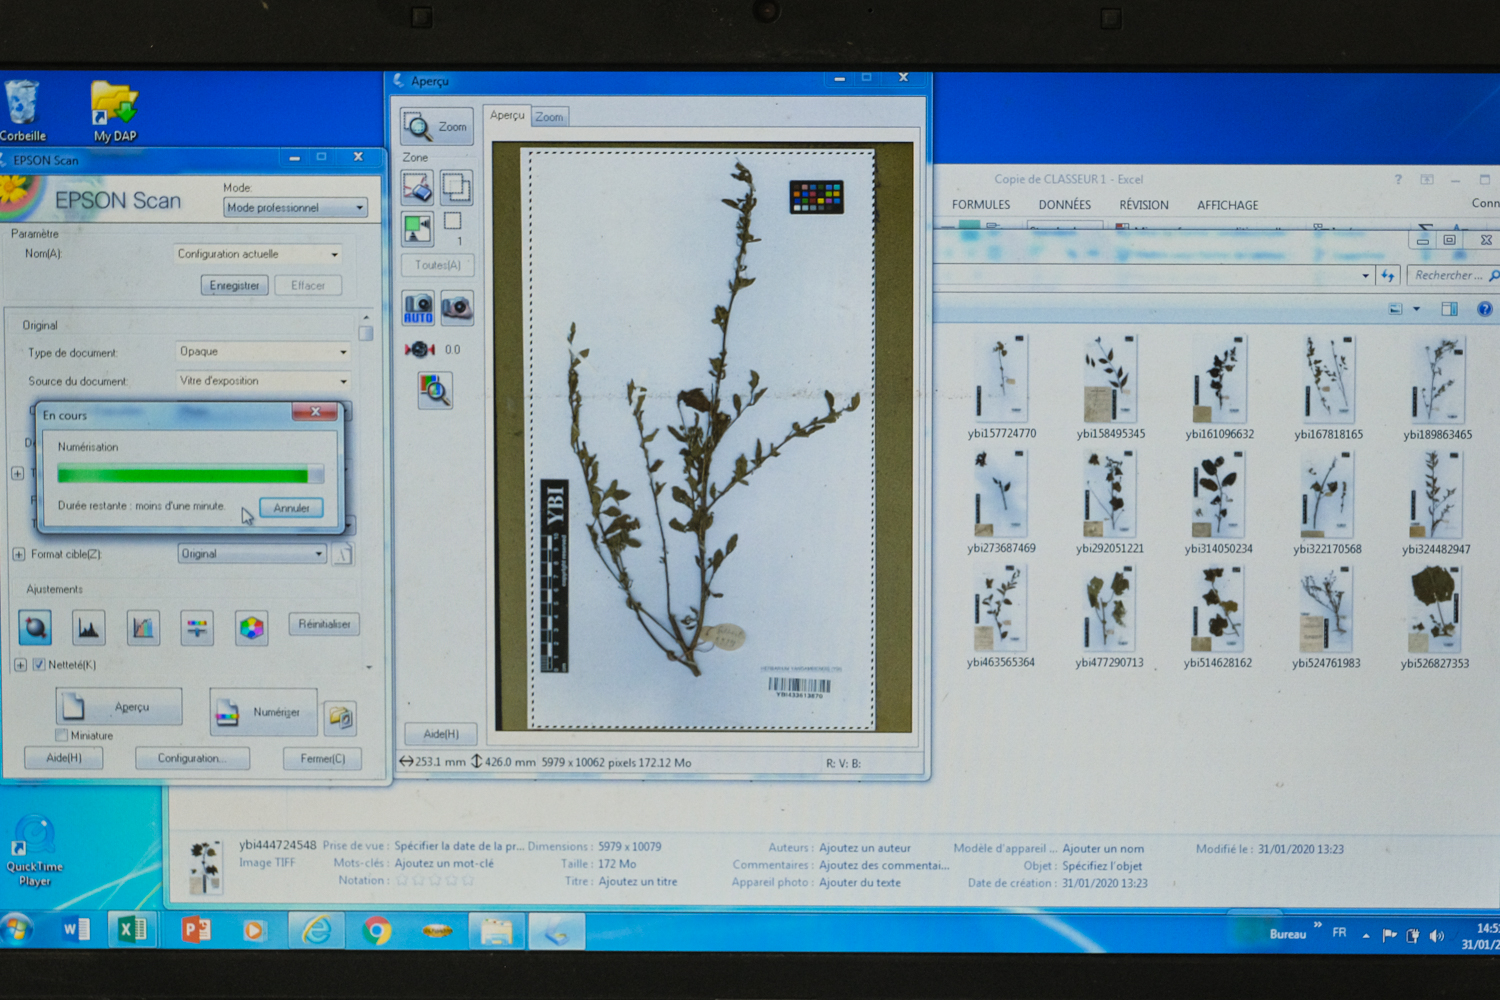Viewport: 1500px width, 1000px height.
Task: Switch to the Zoom tab
Action: pyautogui.click(x=549, y=117)
